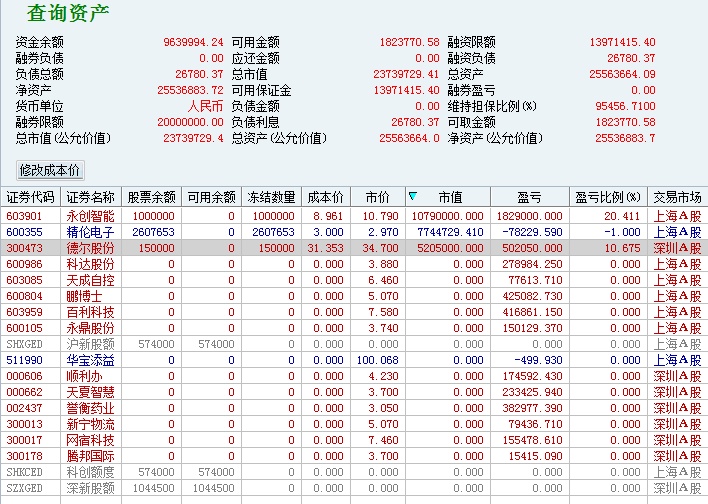Click the 股票余额 column header

point(151,197)
